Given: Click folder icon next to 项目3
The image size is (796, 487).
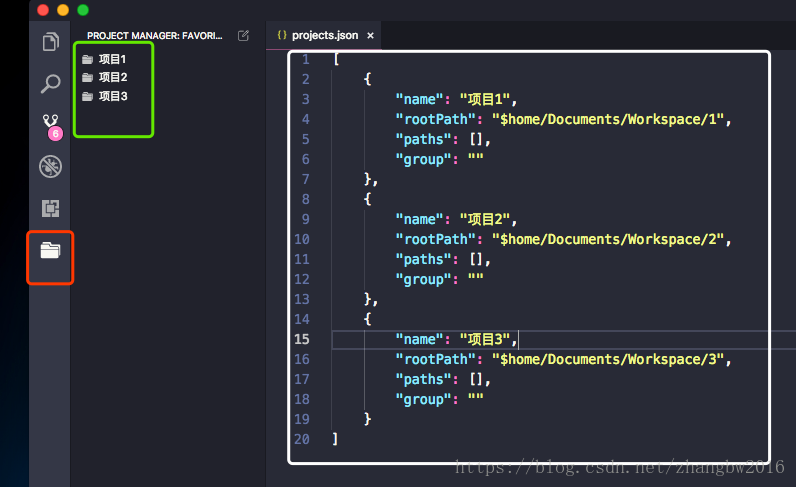Looking at the screenshot, I should coord(87,96).
